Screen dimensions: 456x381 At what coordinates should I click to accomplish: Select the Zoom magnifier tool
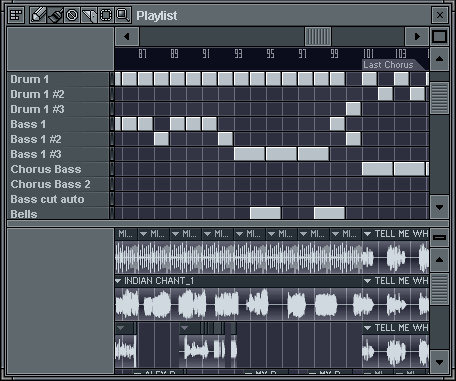pyautogui.click(x=123, y=15)
